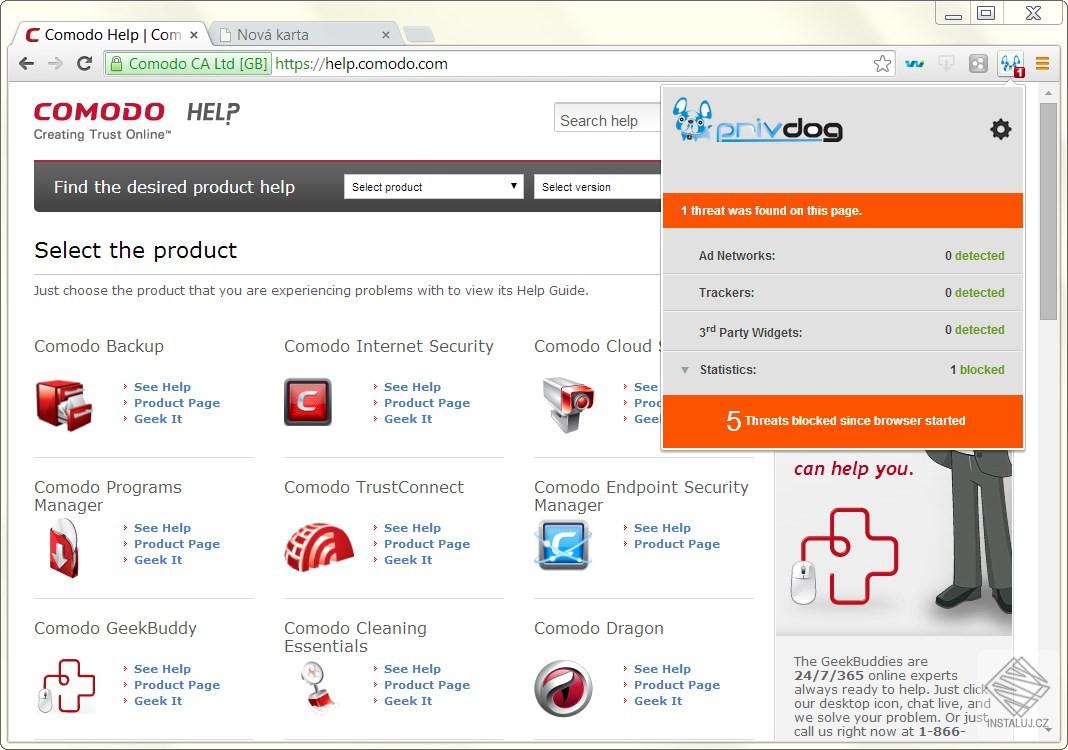Image resolution: width=1068 pixels, height=750 pixels.
Task: Open the Chrome hamburger menu
Action: click(1042, 64)
